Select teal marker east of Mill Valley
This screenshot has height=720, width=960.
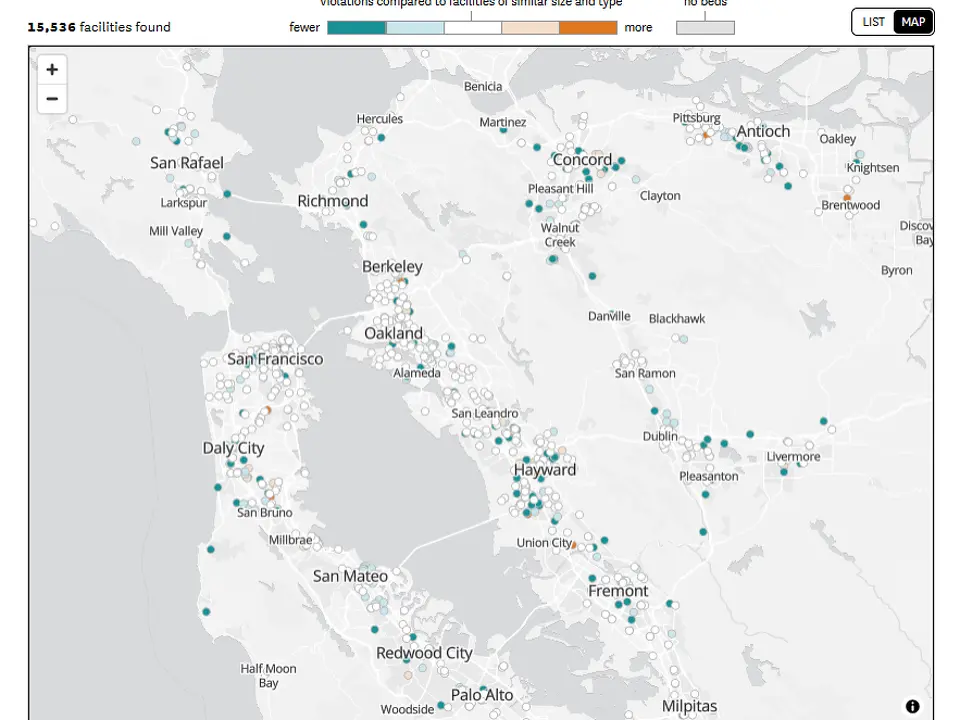[x=227, y=237]
